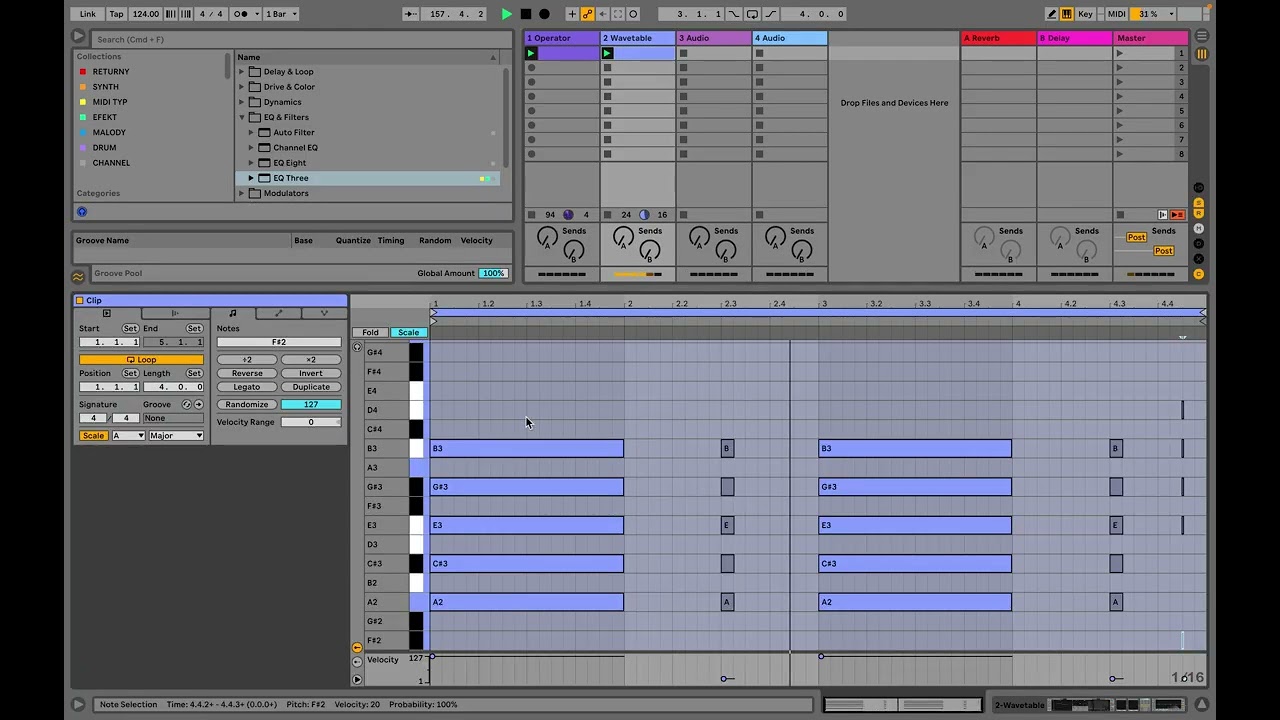Click Stop All Clips on Master

click(1120, 215)
